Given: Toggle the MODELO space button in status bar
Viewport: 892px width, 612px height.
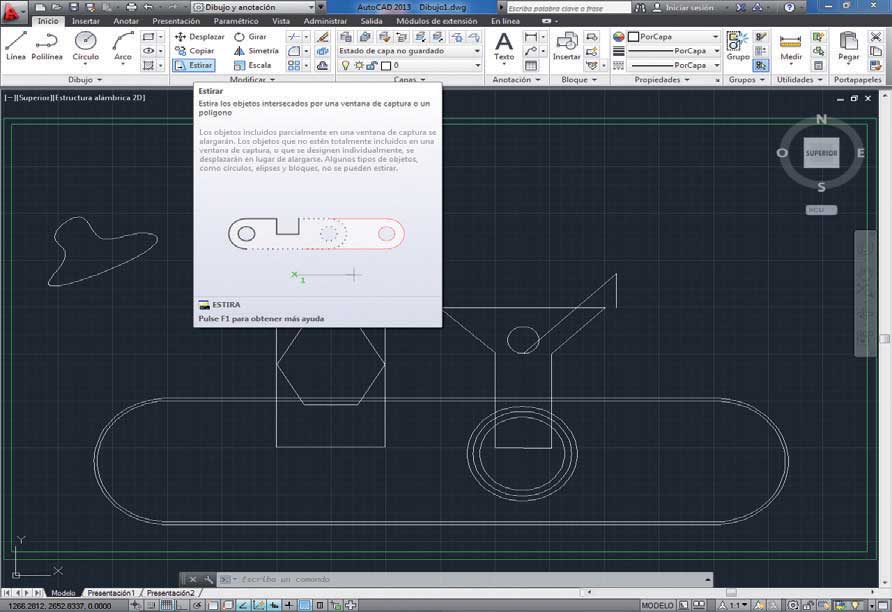Looking at the screenshot, I should pos(657,605).
